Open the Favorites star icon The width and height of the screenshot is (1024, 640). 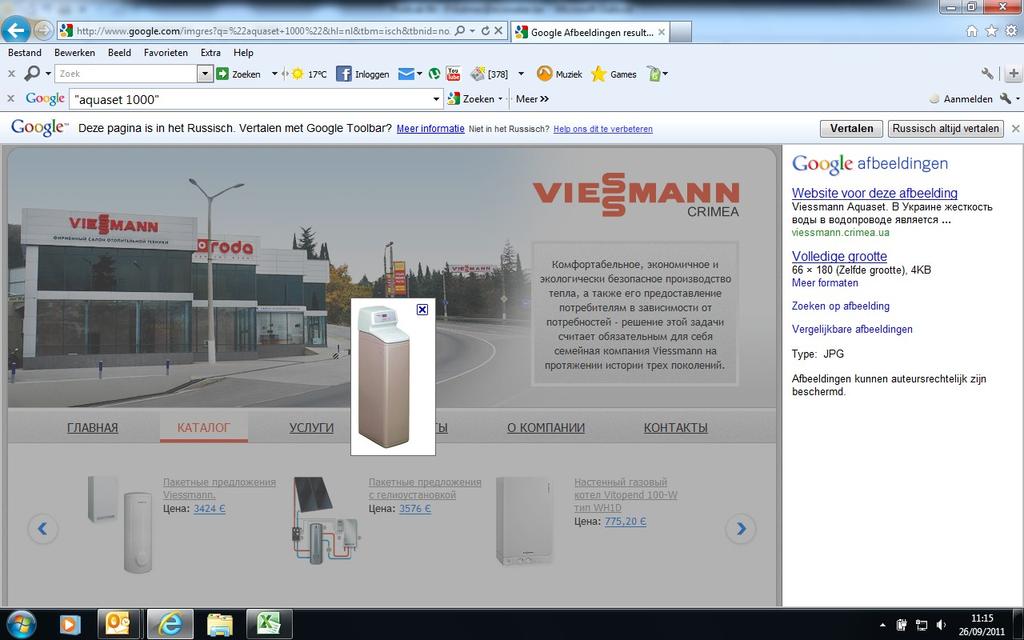[x=991, y=31]
